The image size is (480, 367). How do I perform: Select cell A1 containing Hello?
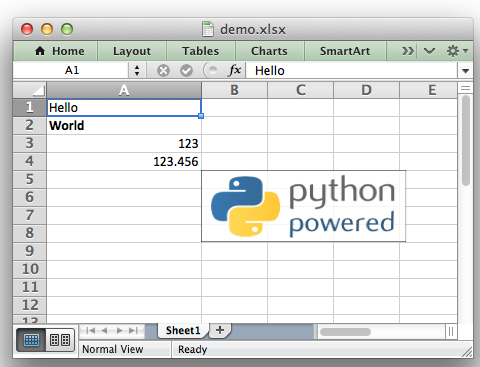point(124,108)
